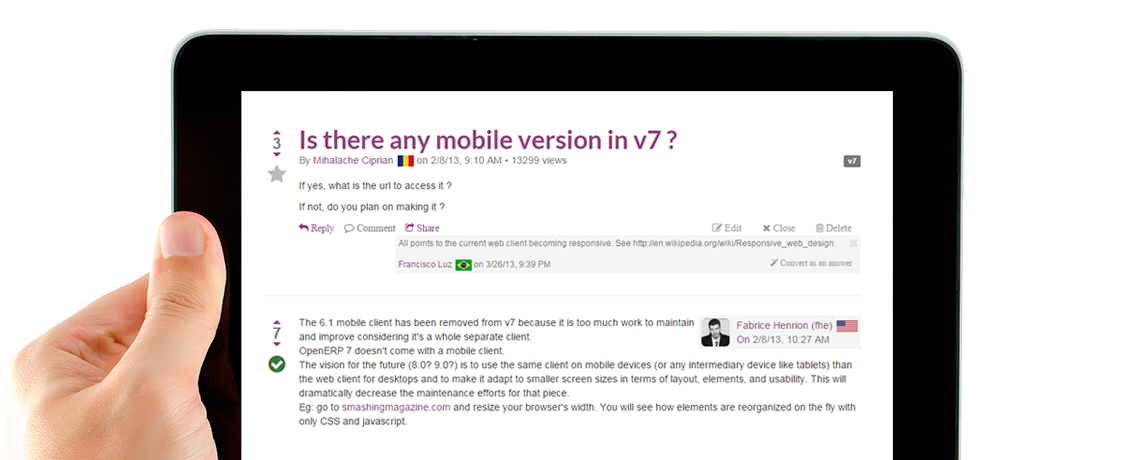
Task: Edit the question
Action: coord(727,228)
